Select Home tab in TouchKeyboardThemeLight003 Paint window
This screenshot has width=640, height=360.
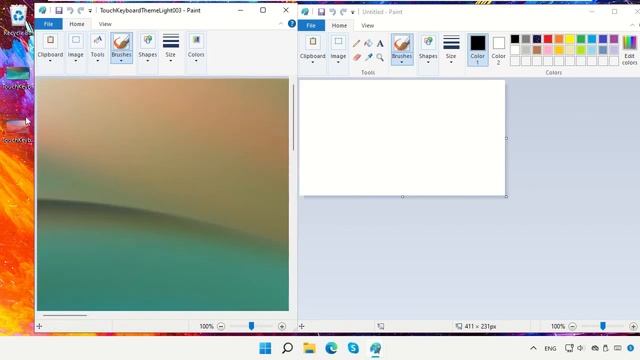click(x=77, y=24)
